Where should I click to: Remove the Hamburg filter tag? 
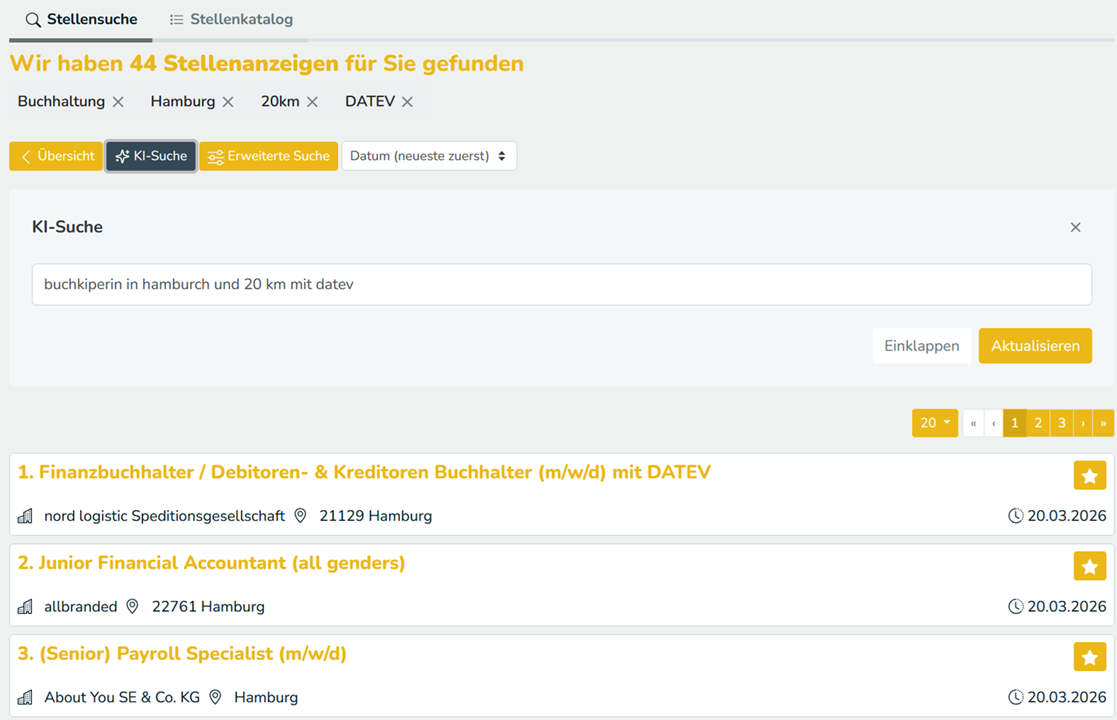[228, 102]
